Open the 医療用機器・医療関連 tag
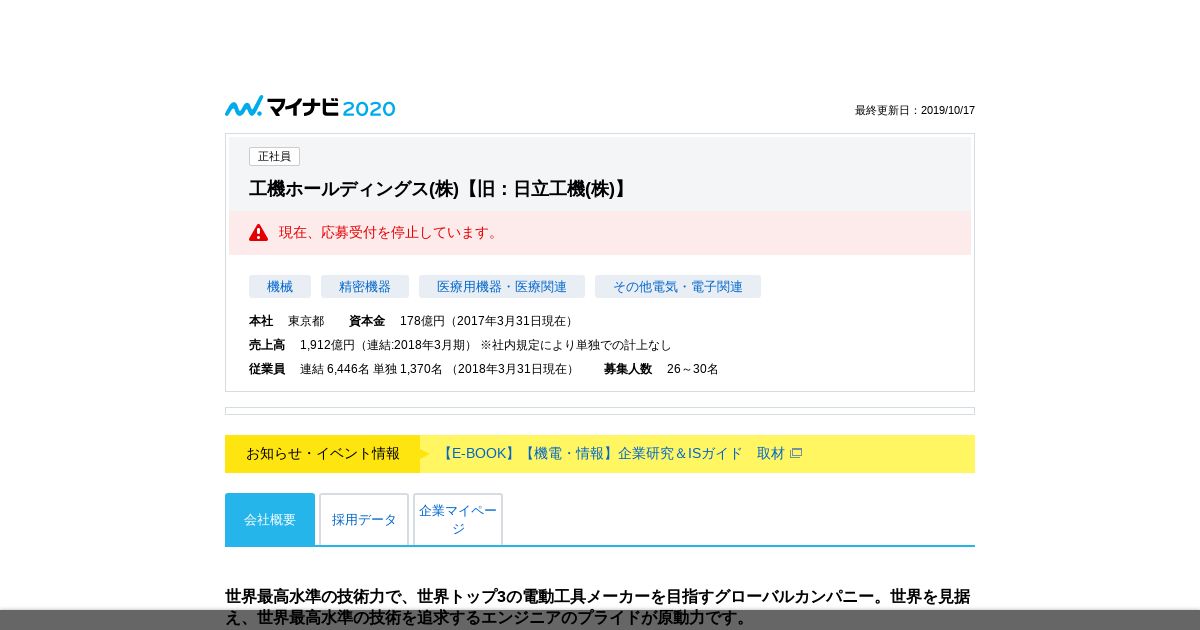This screenshot has width=1200, height=630. 502,287
